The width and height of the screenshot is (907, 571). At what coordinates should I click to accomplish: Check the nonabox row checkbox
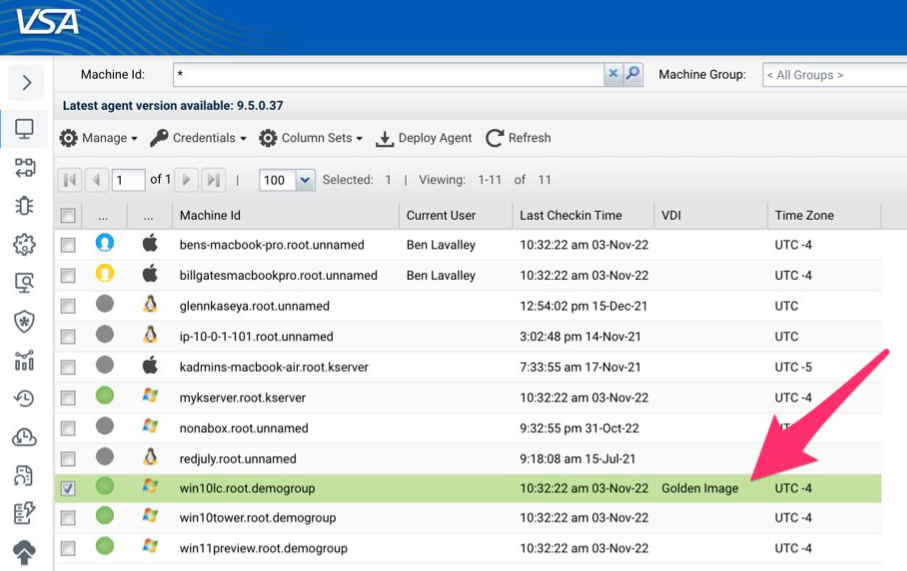point(68,429)
